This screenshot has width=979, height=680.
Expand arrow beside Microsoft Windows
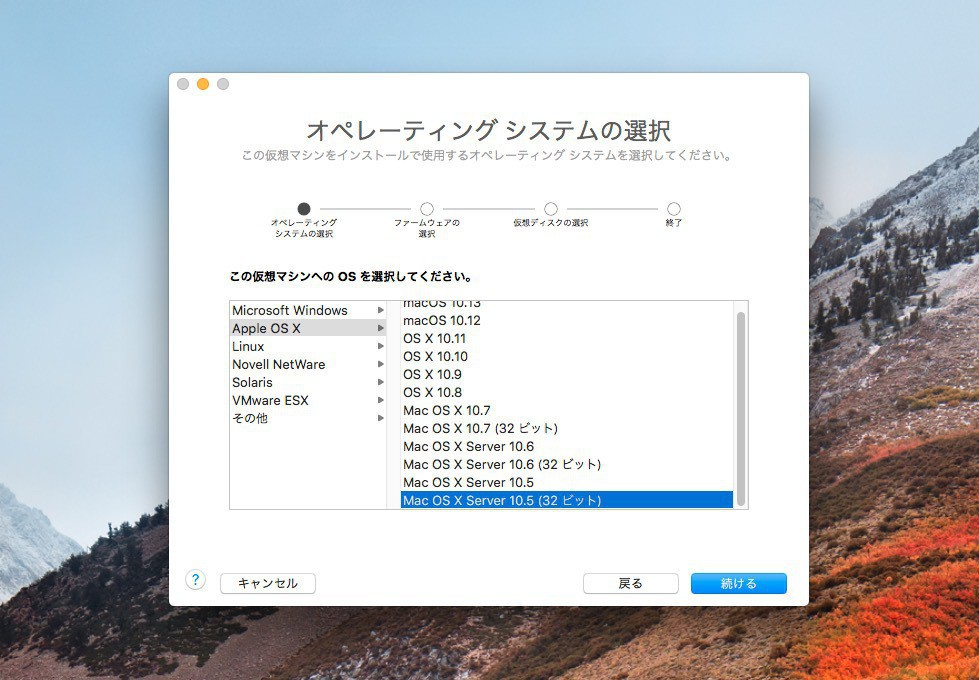380,310
